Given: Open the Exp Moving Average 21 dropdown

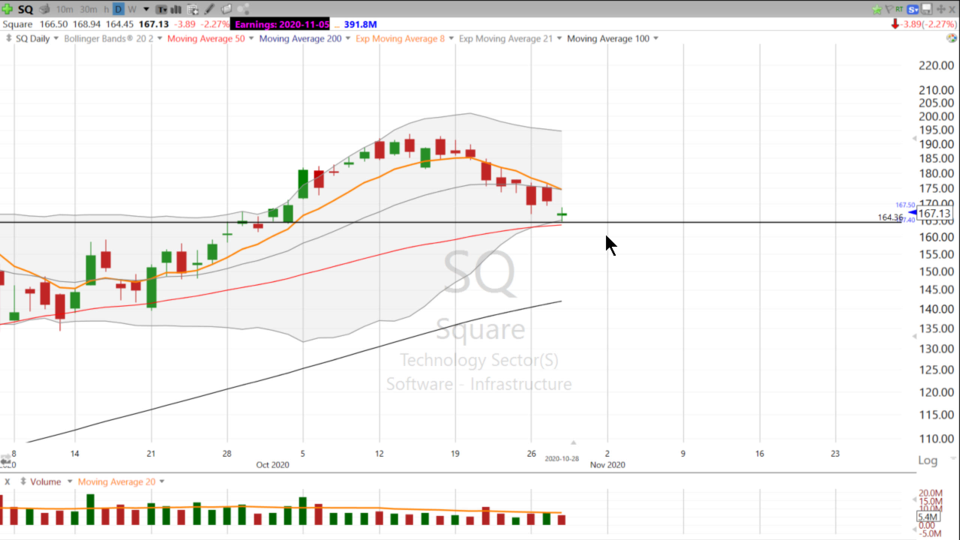Looking at the screenshot, I should tap(559, 39).
